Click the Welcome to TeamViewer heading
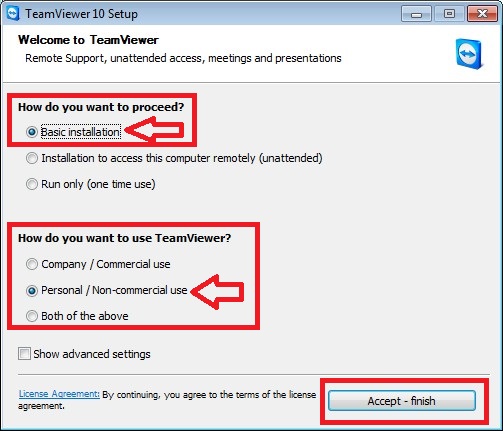The width and height of the screenshot is (503, 431). [x=88, y=40]
